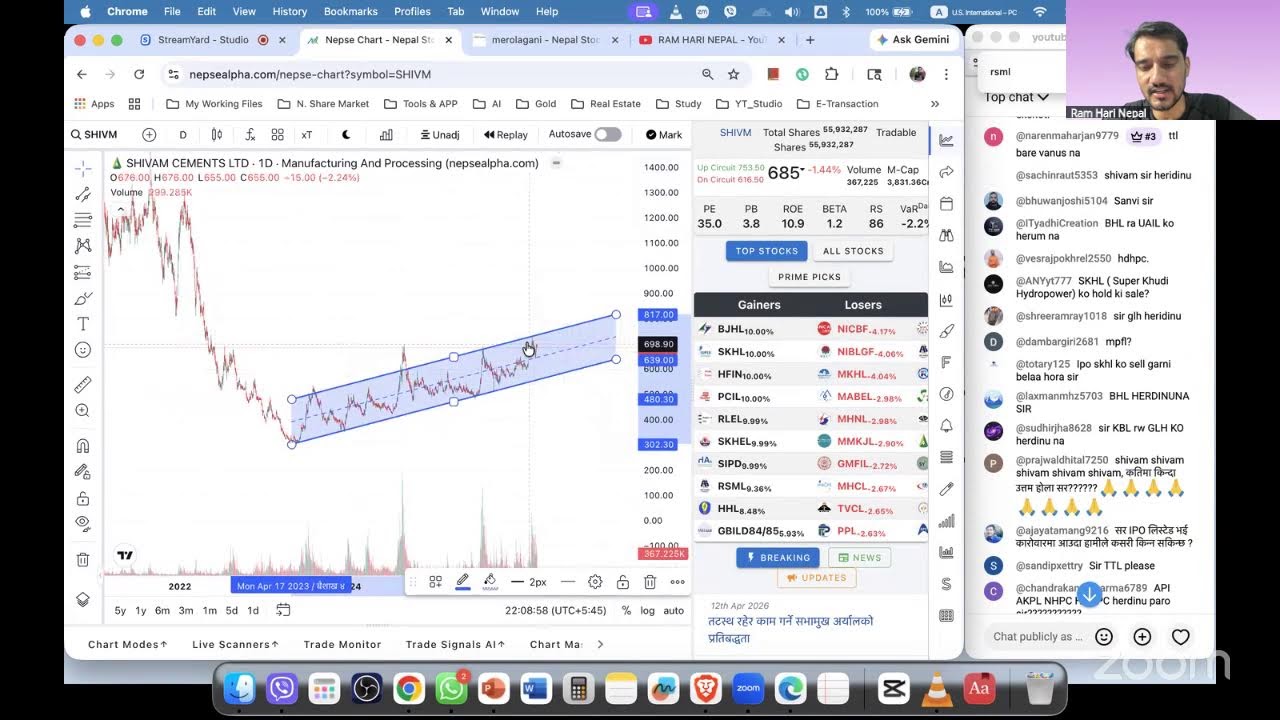
Task: Open drawing settings gear in floating toolbar
Action: (595, 582)
